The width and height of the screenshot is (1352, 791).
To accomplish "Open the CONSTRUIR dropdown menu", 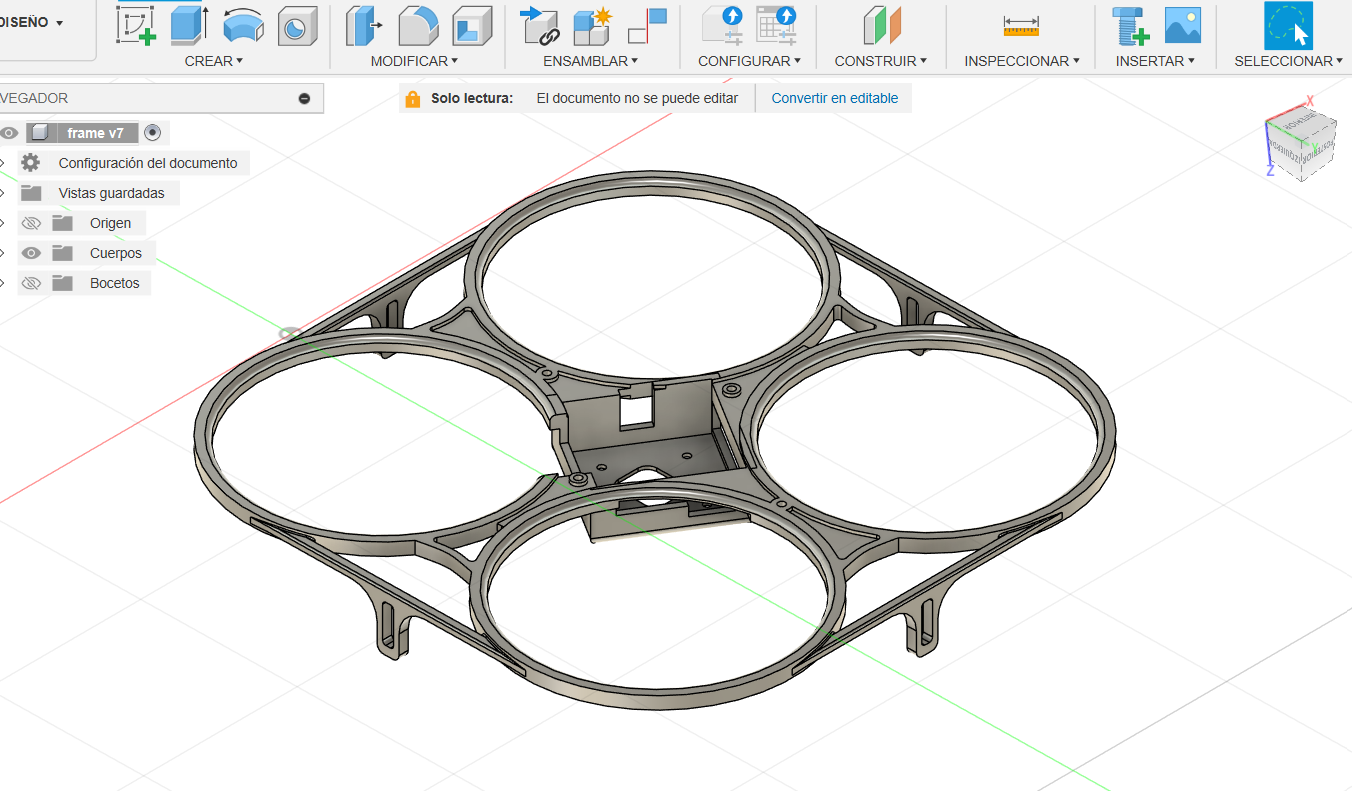I will [881, 61].
